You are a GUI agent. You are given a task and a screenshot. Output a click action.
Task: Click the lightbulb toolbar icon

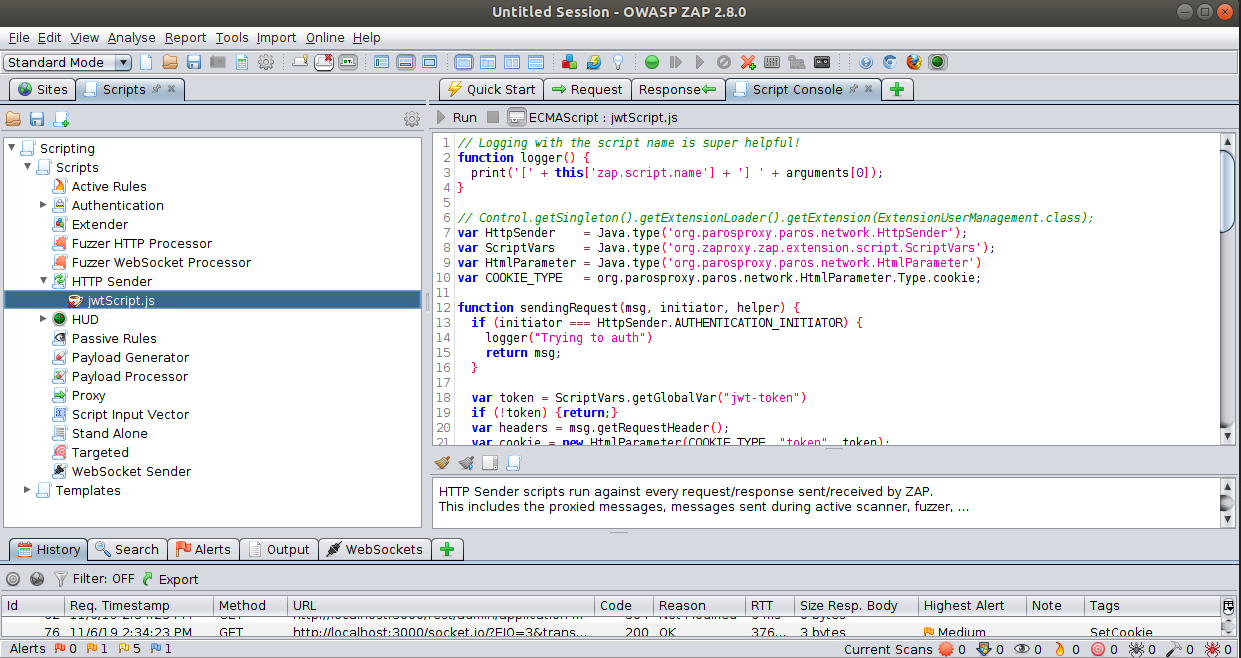(616, 62)
